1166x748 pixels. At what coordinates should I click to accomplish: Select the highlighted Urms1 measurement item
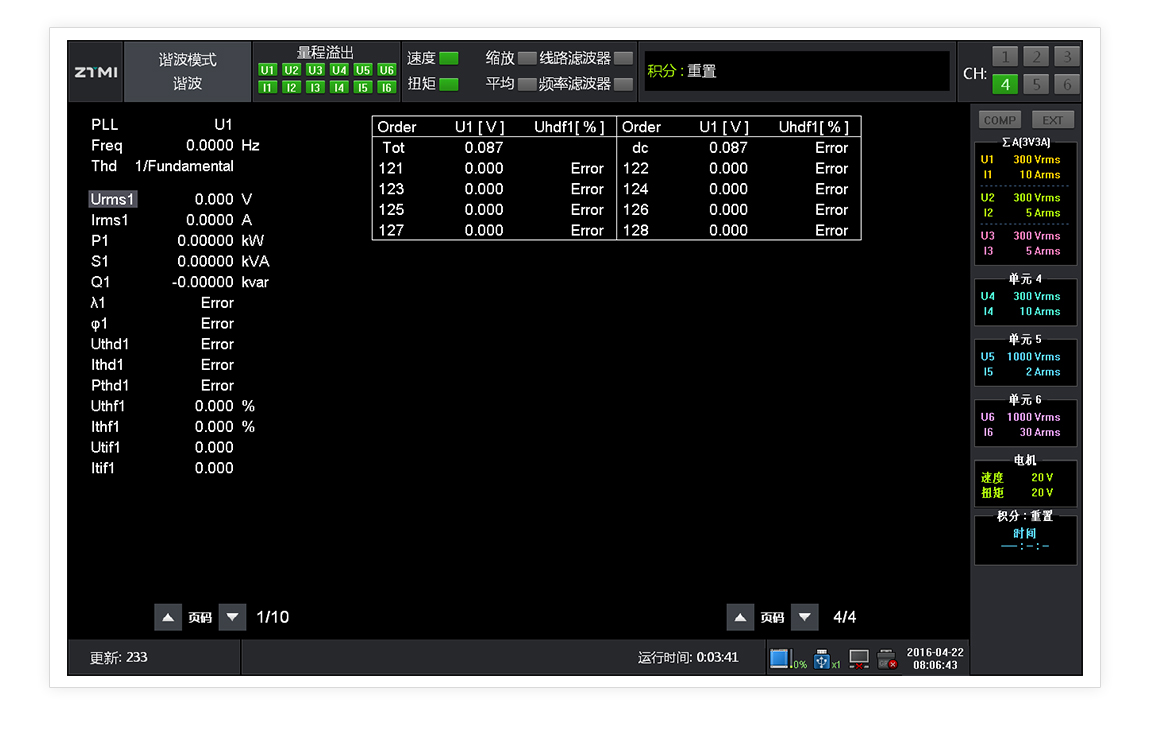(109, 200)
